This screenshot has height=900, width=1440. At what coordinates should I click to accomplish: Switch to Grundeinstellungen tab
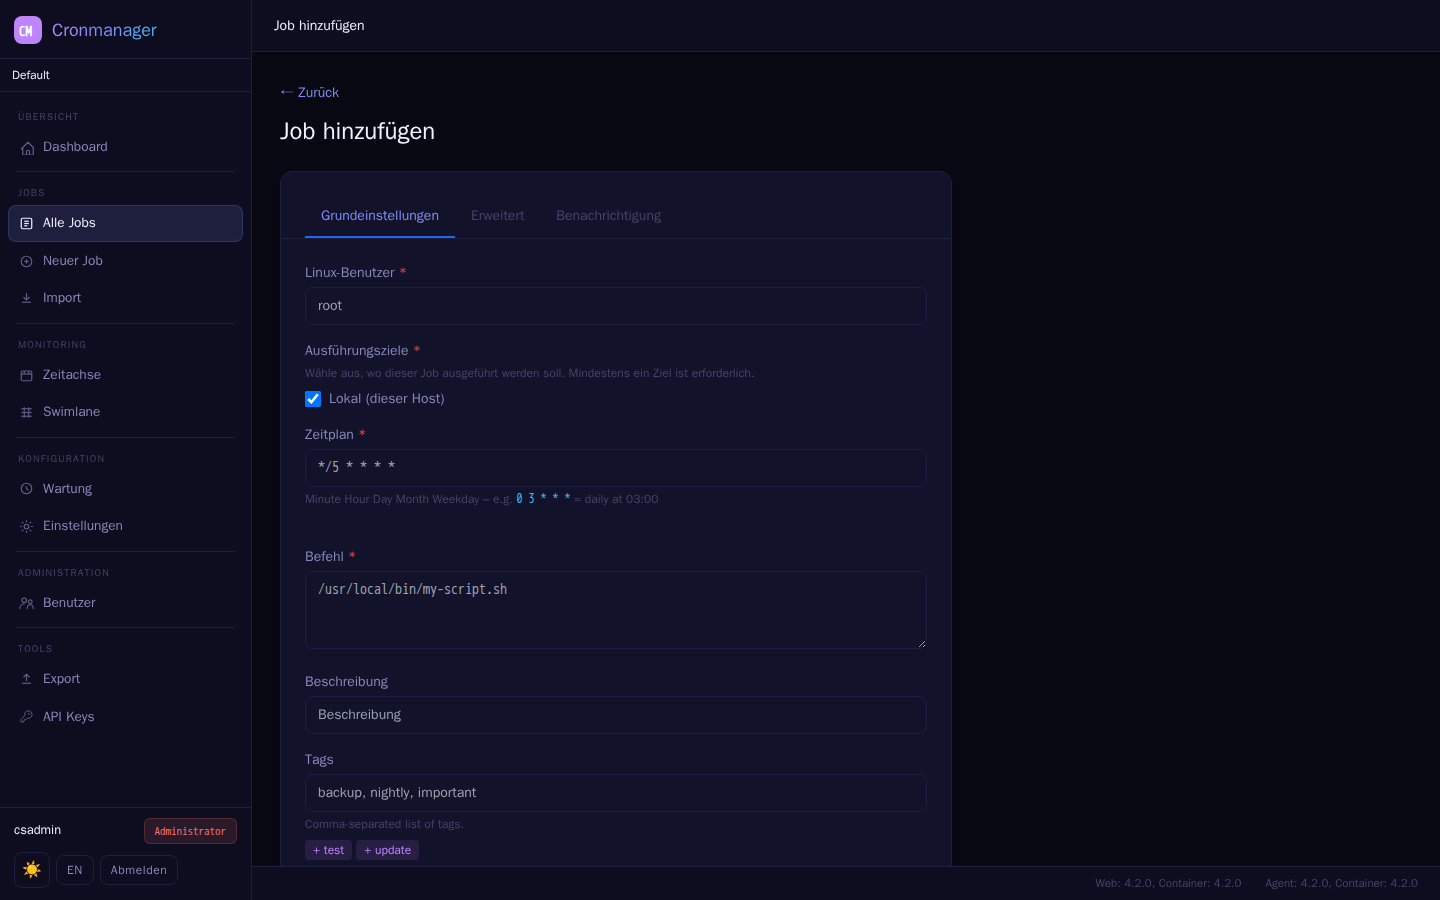point(380,216)
